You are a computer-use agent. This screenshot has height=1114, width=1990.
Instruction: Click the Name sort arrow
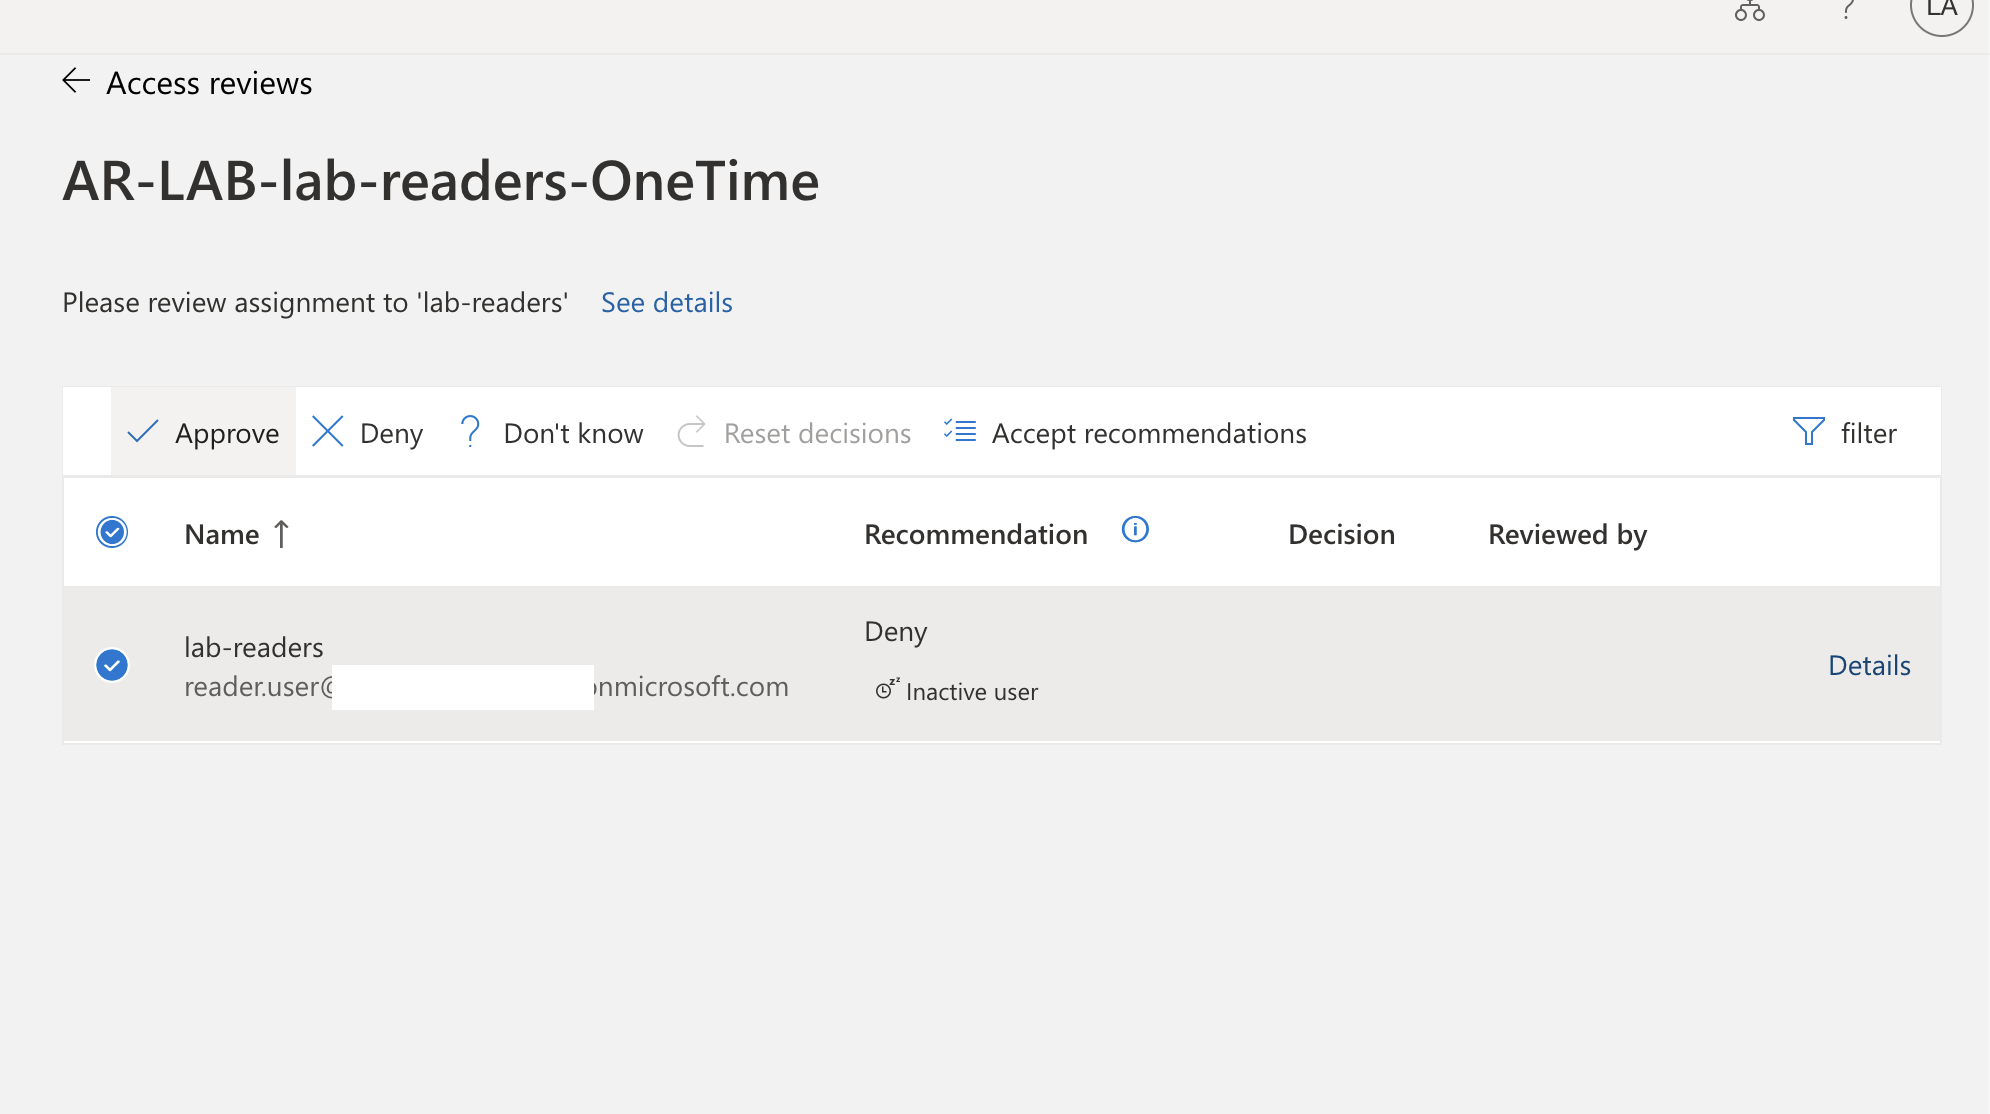(x=282, y=534)
